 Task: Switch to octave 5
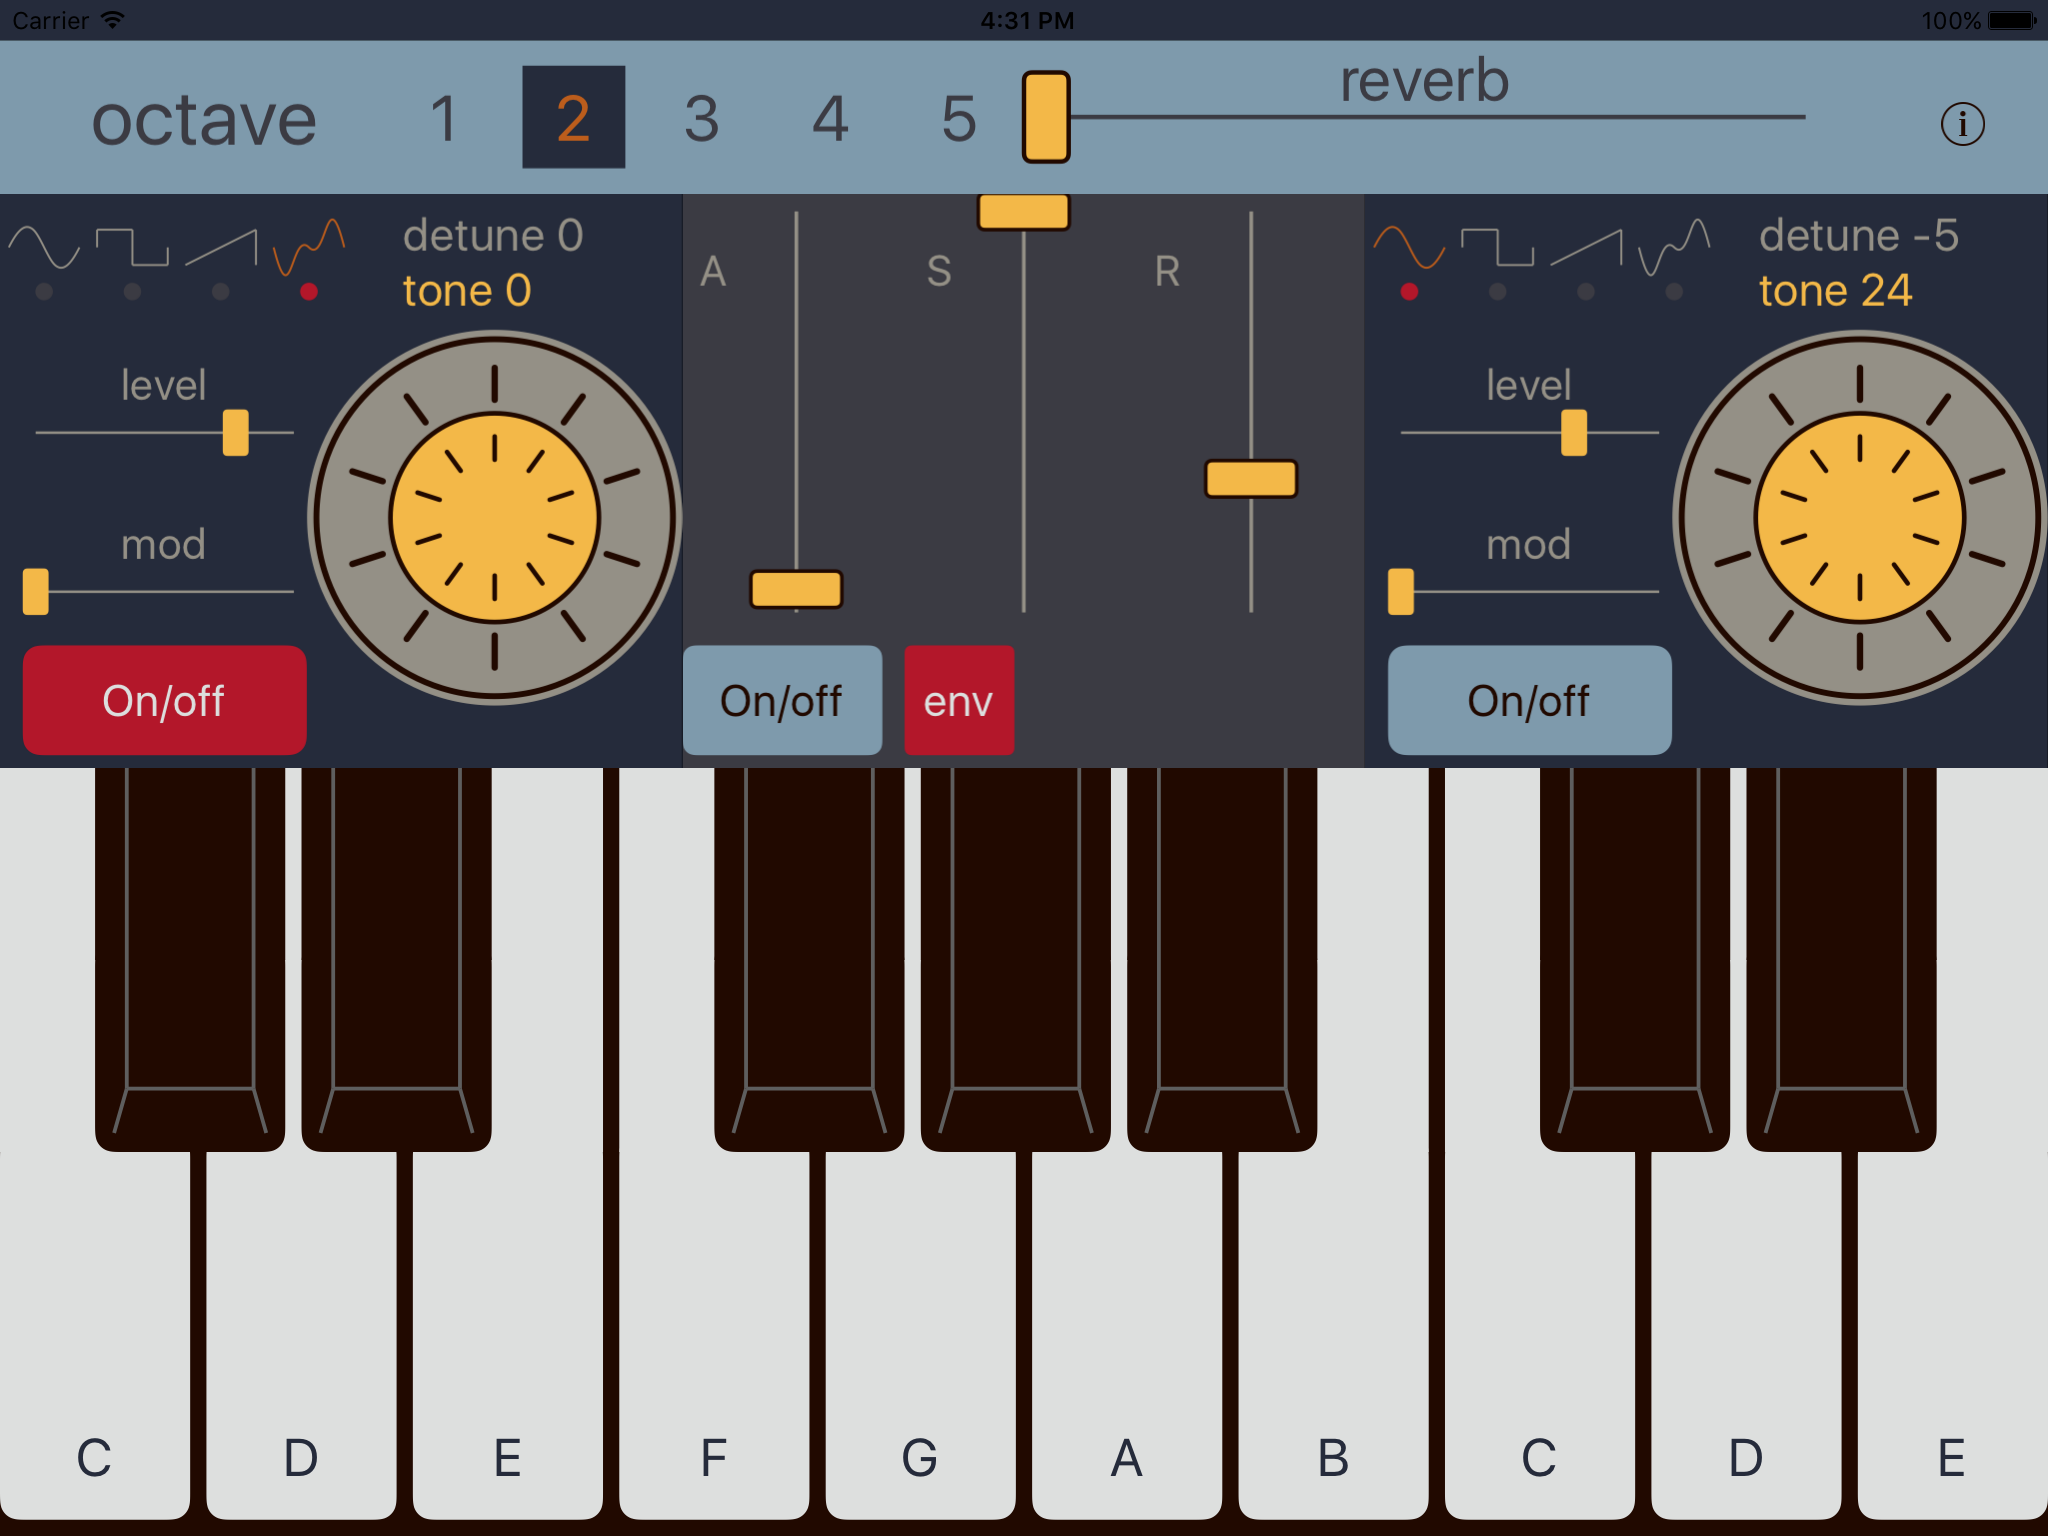tap(959, 118)
